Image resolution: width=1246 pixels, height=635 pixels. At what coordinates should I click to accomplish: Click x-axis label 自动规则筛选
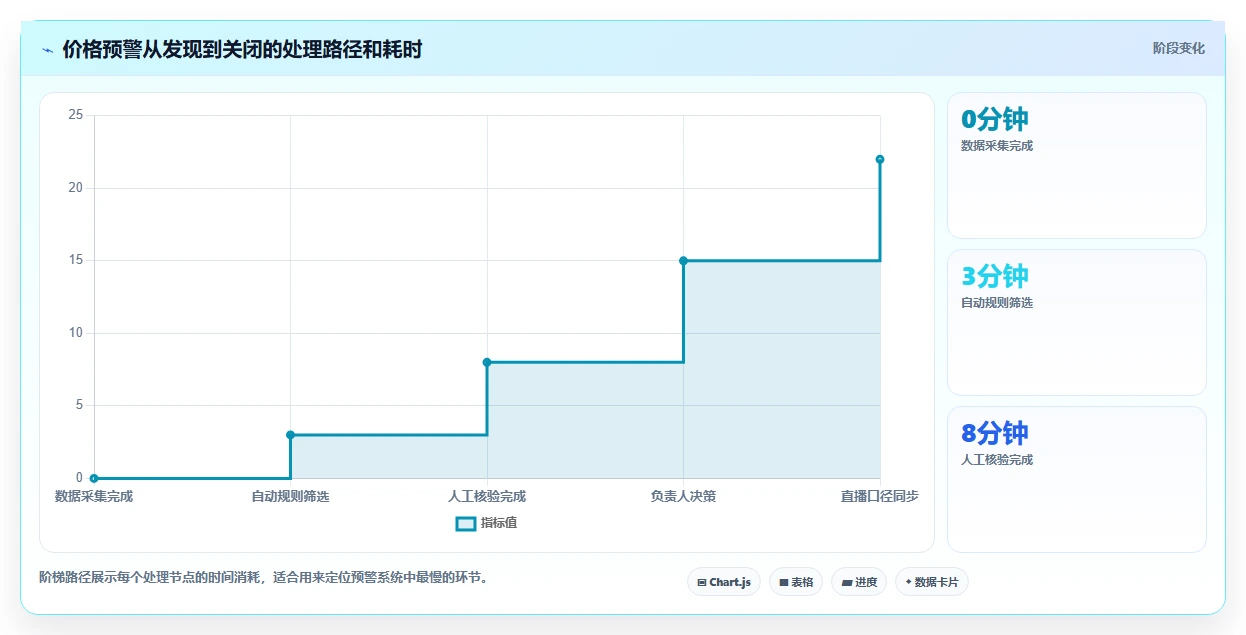[290, 497]
